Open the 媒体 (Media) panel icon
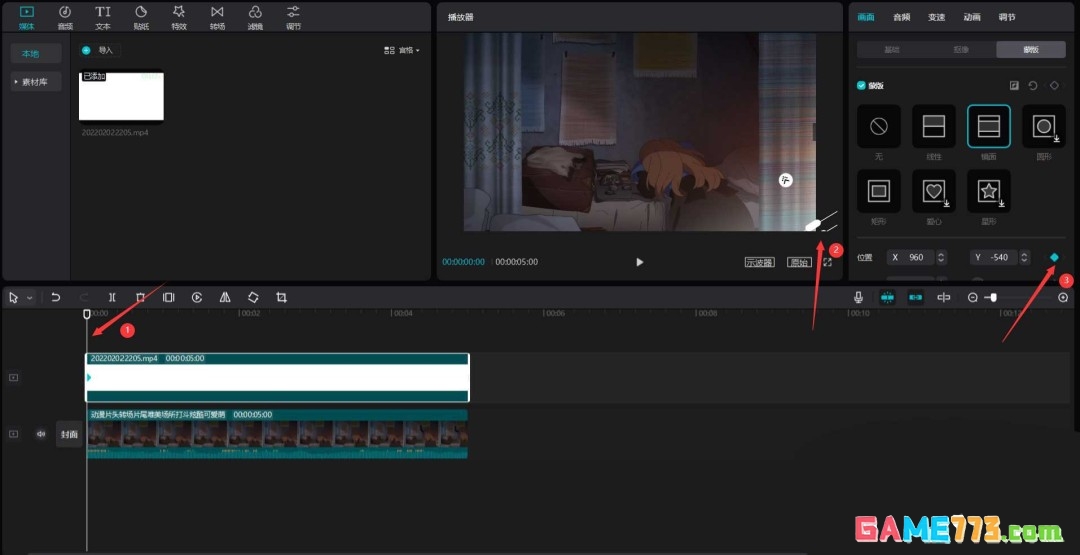The image size is (1080, 555). [x=26, y=17]
